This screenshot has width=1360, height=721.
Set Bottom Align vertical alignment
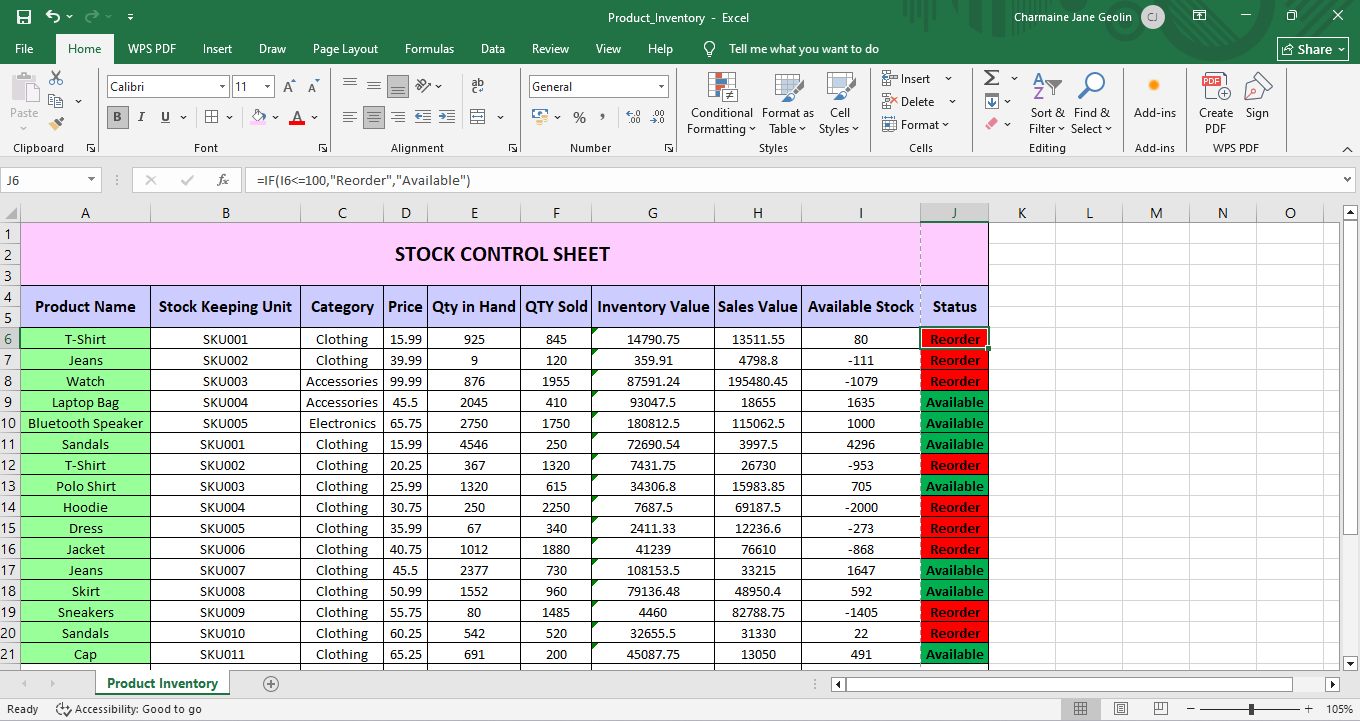(397, 86)
